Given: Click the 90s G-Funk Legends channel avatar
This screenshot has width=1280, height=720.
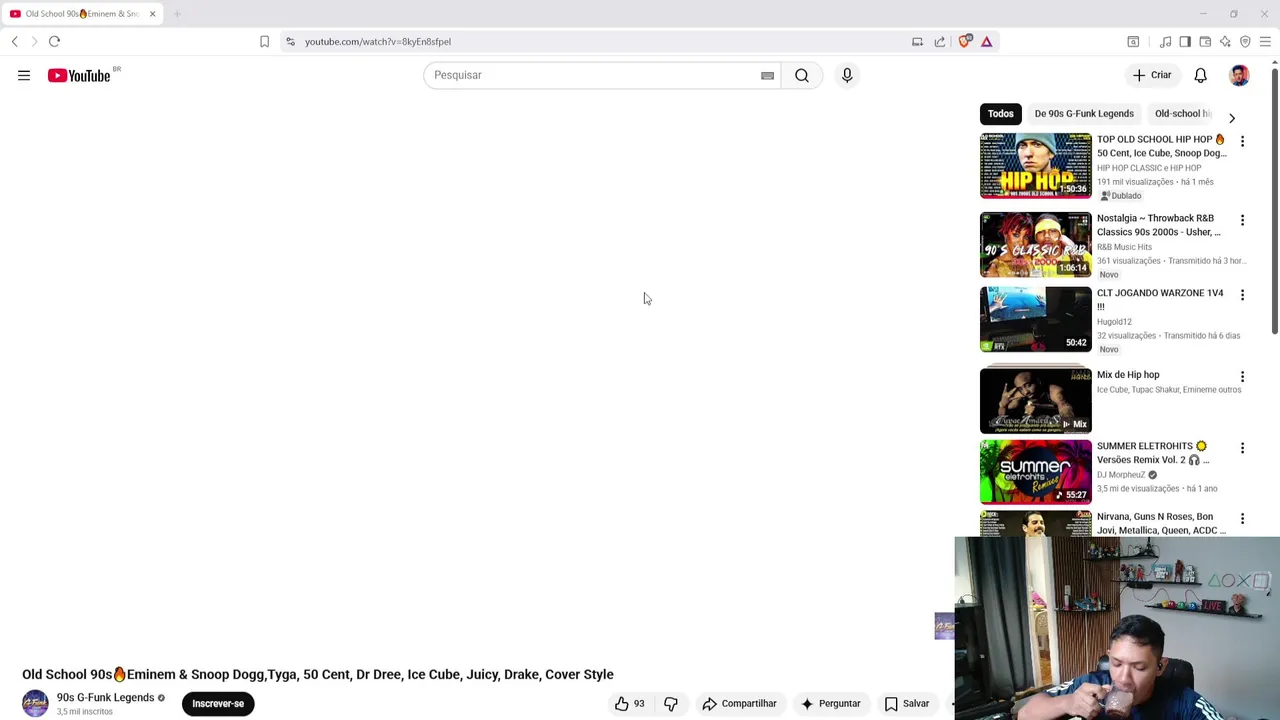Looking at the screenshot, I should point(35,704).
